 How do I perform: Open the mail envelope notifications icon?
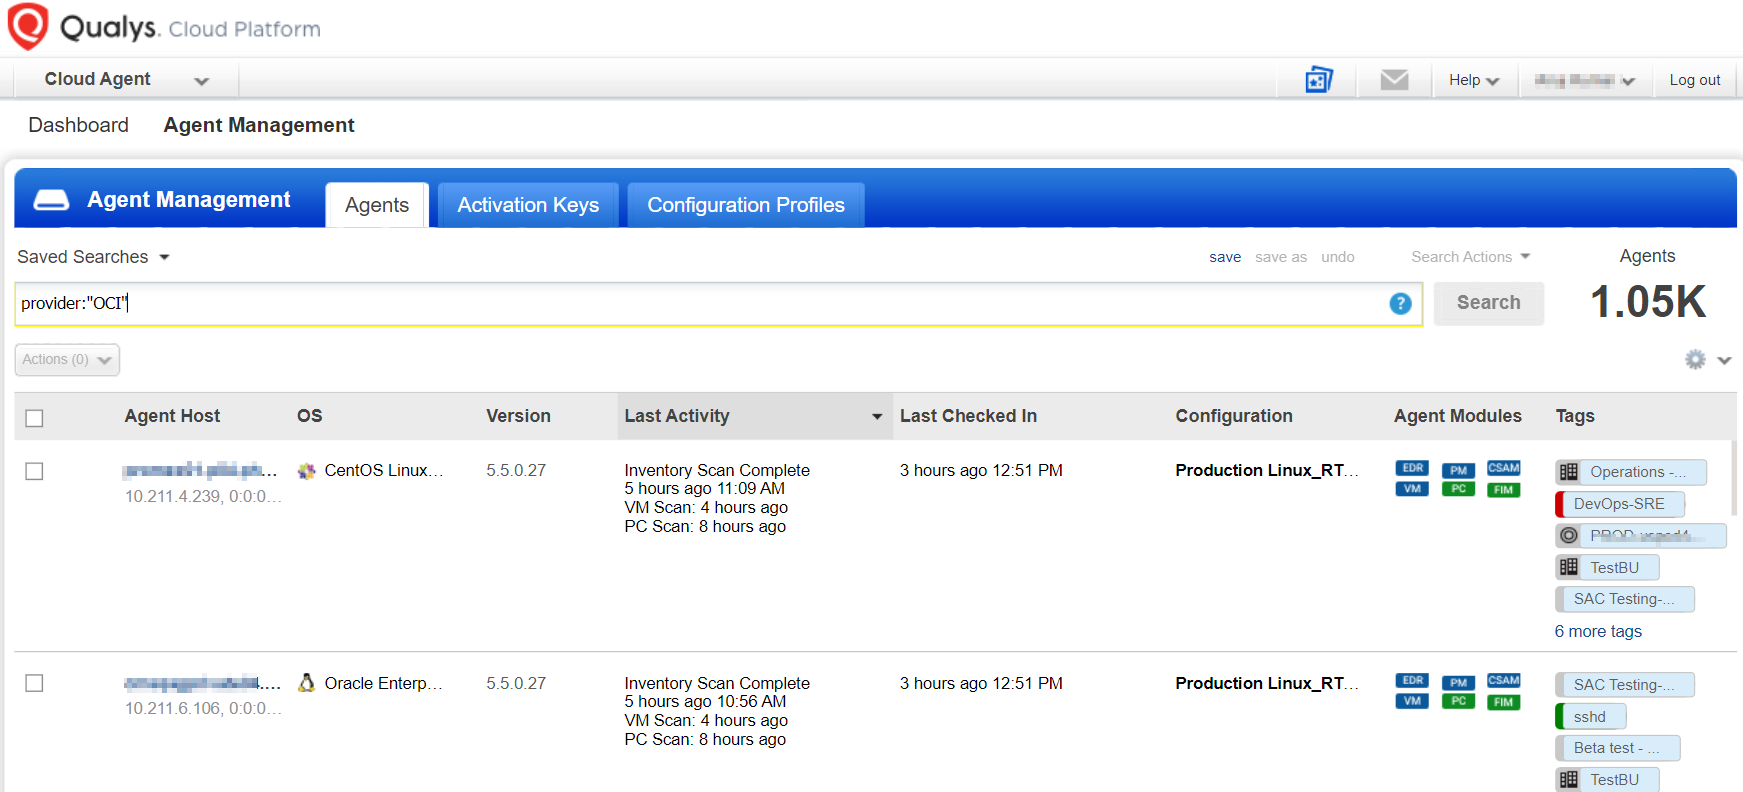tap(1394, 80)
